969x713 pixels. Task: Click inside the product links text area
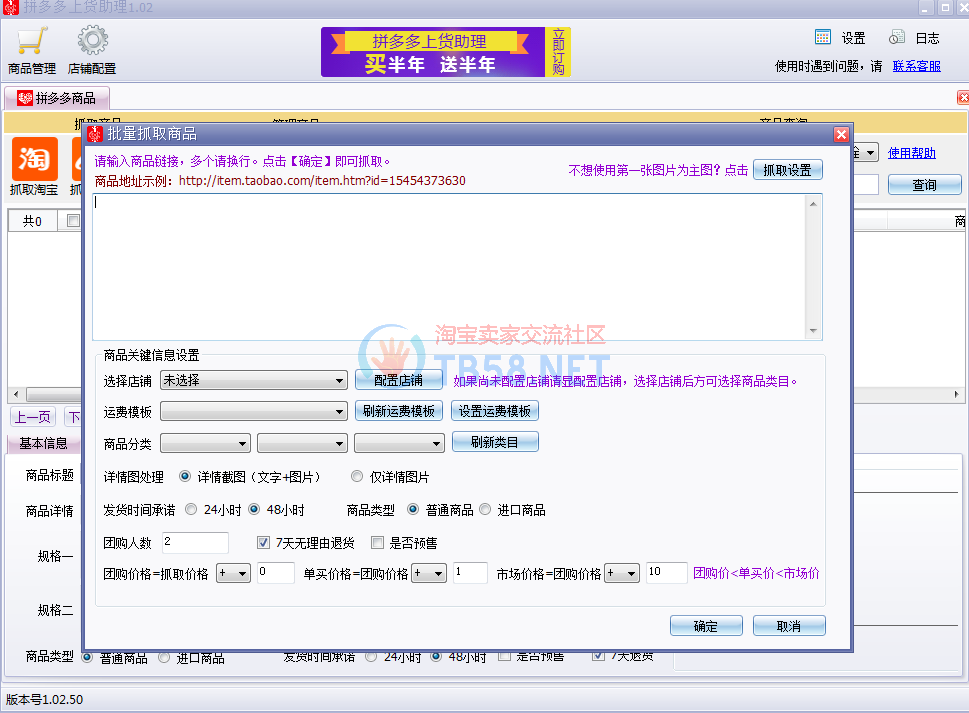pyautogui.click(x=449, y=267)
